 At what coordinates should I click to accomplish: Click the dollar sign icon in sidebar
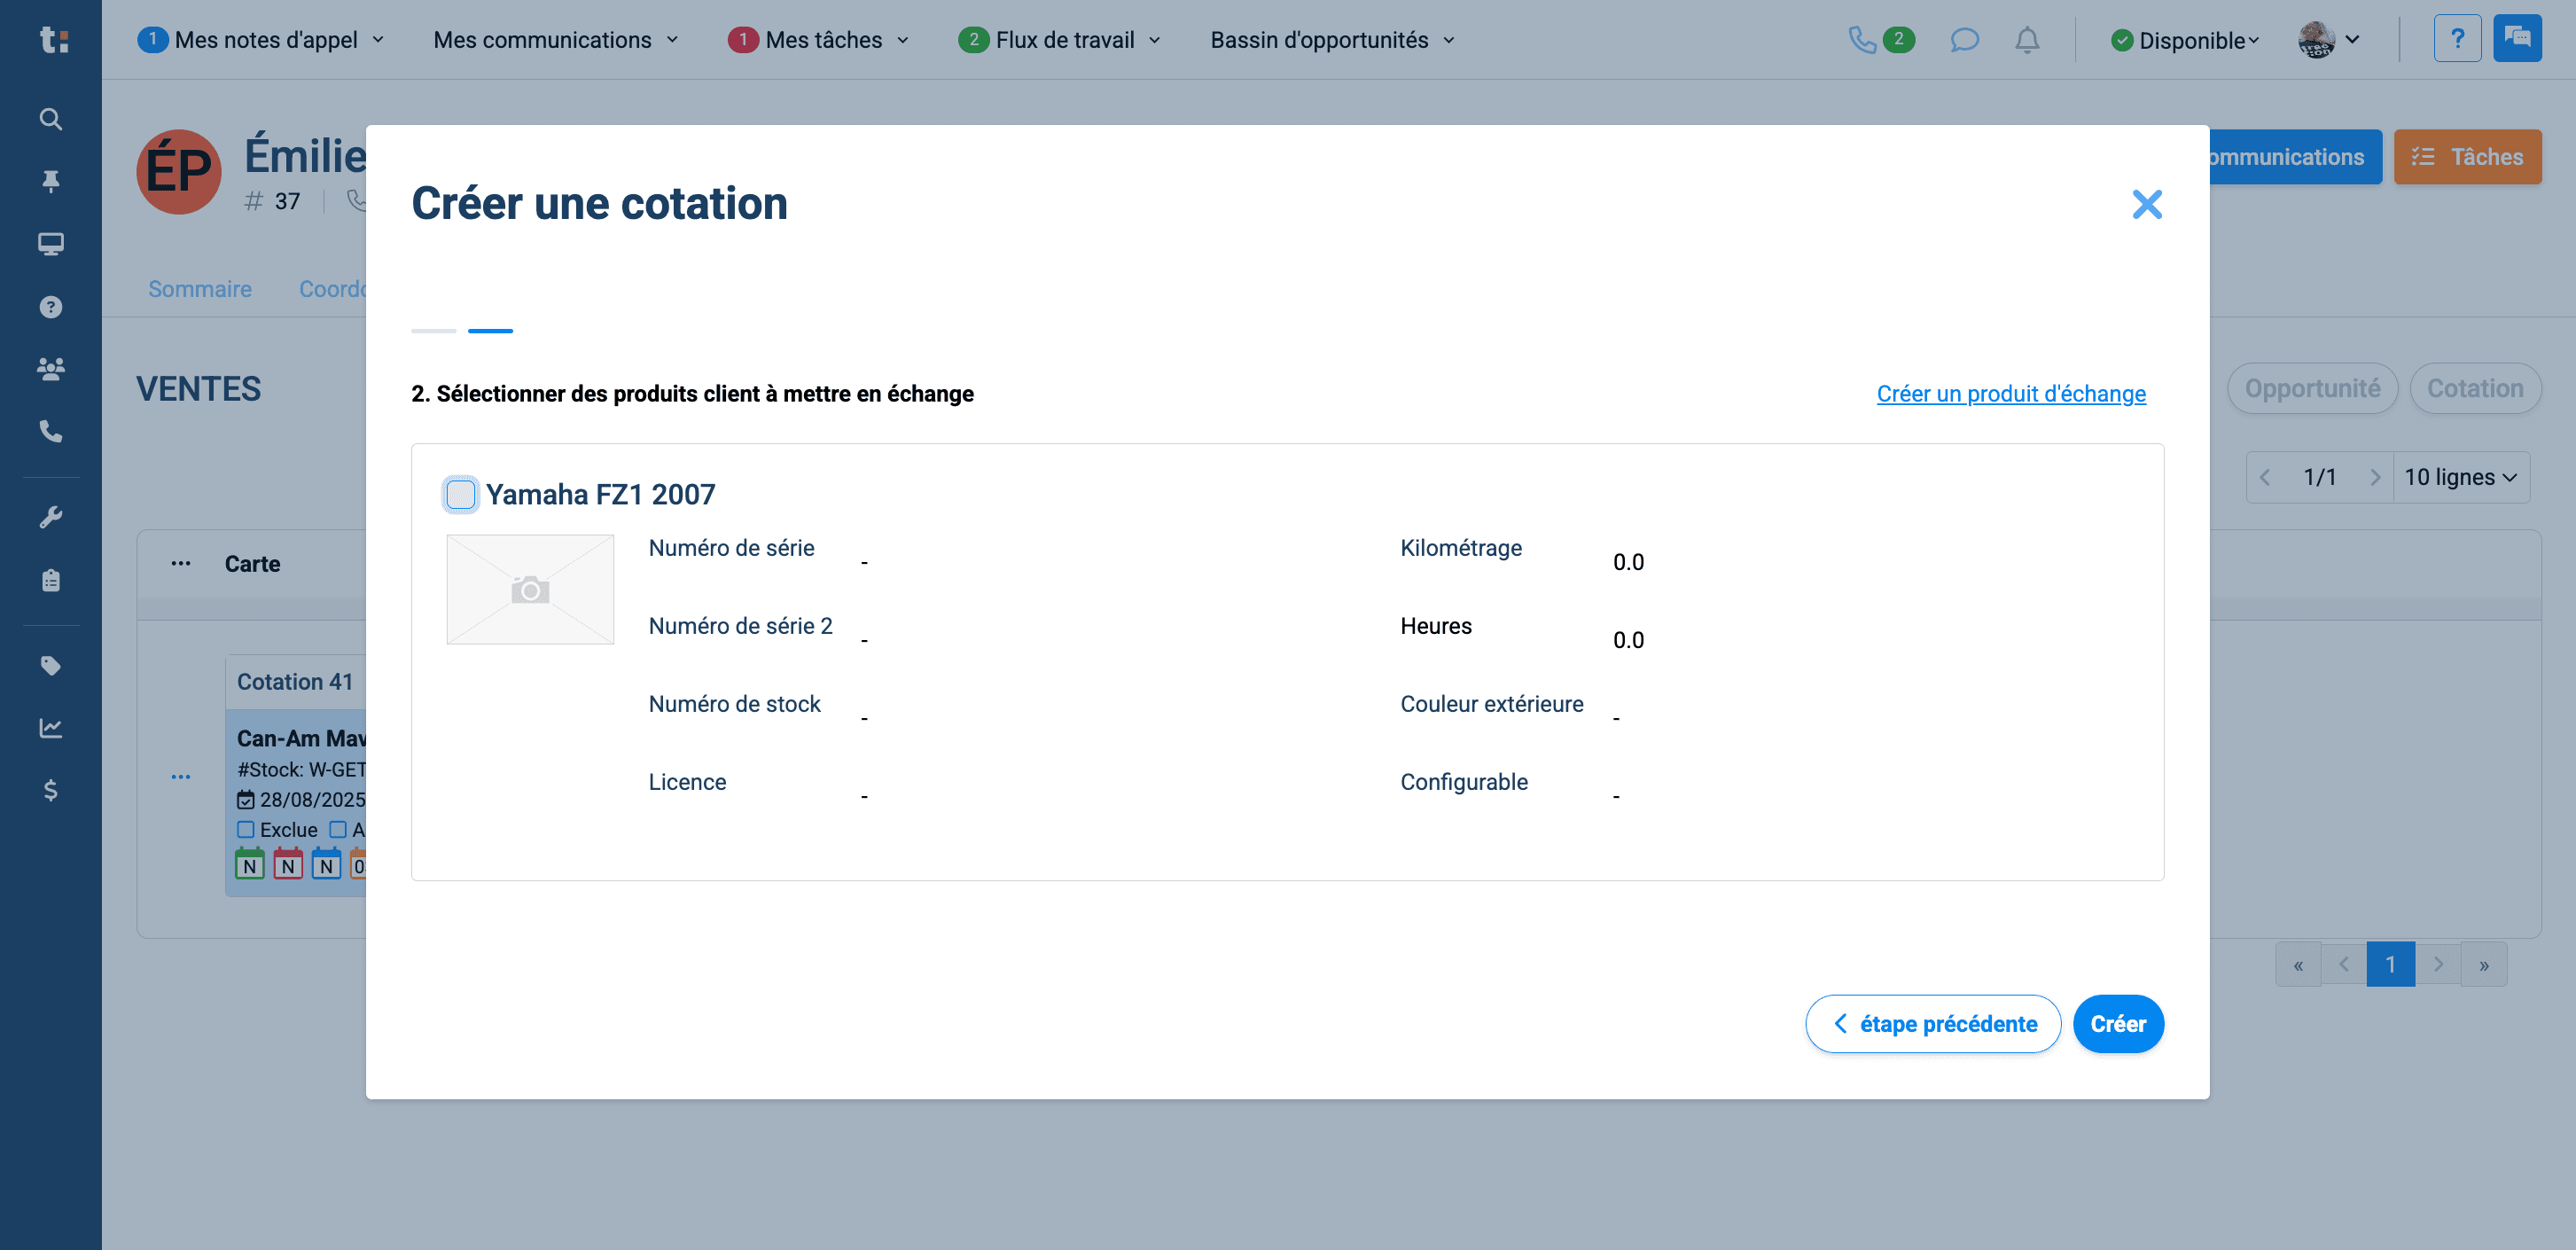(51, 791)
